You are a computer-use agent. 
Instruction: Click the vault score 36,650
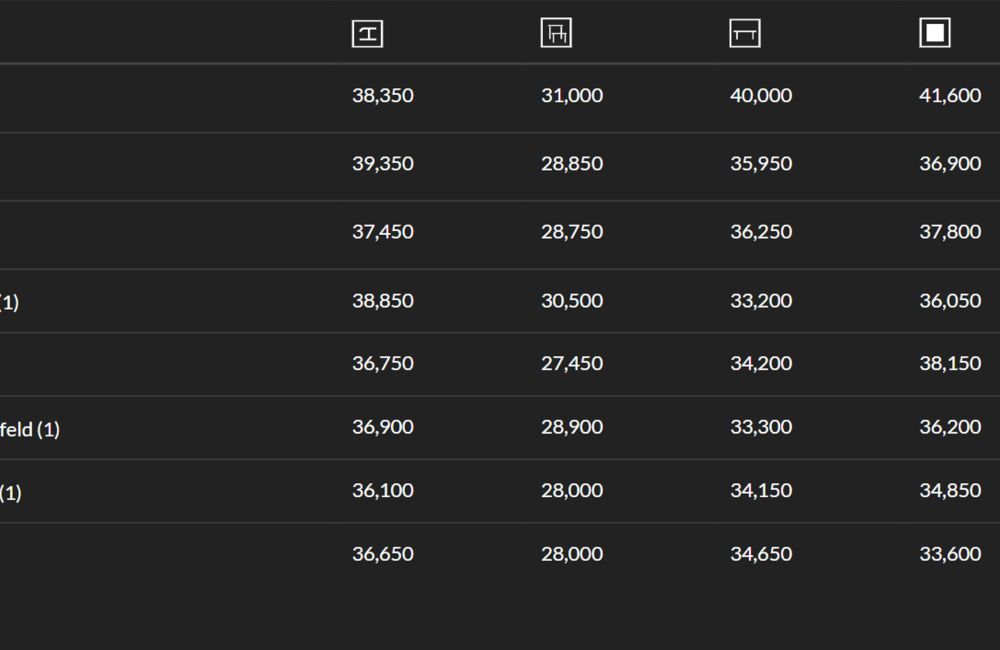382,554
